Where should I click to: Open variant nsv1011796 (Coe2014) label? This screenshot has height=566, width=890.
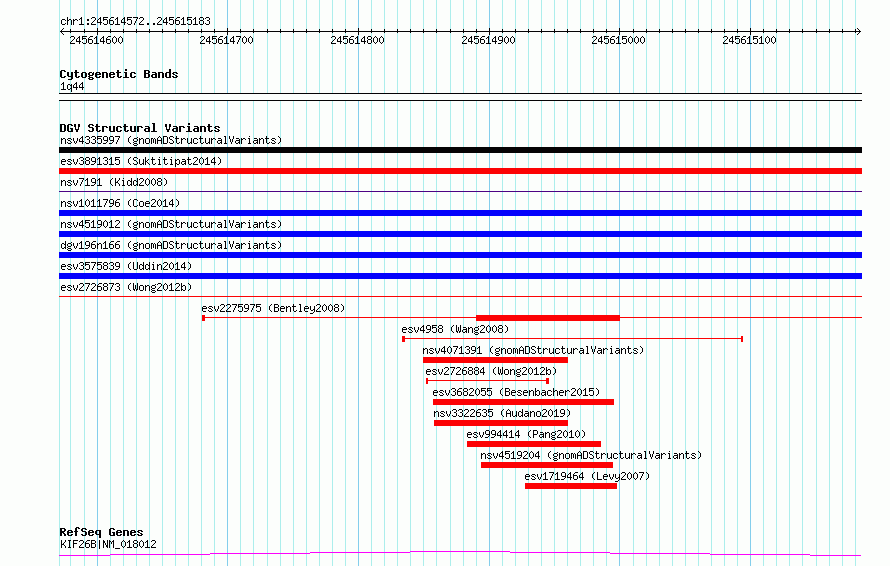120,203
